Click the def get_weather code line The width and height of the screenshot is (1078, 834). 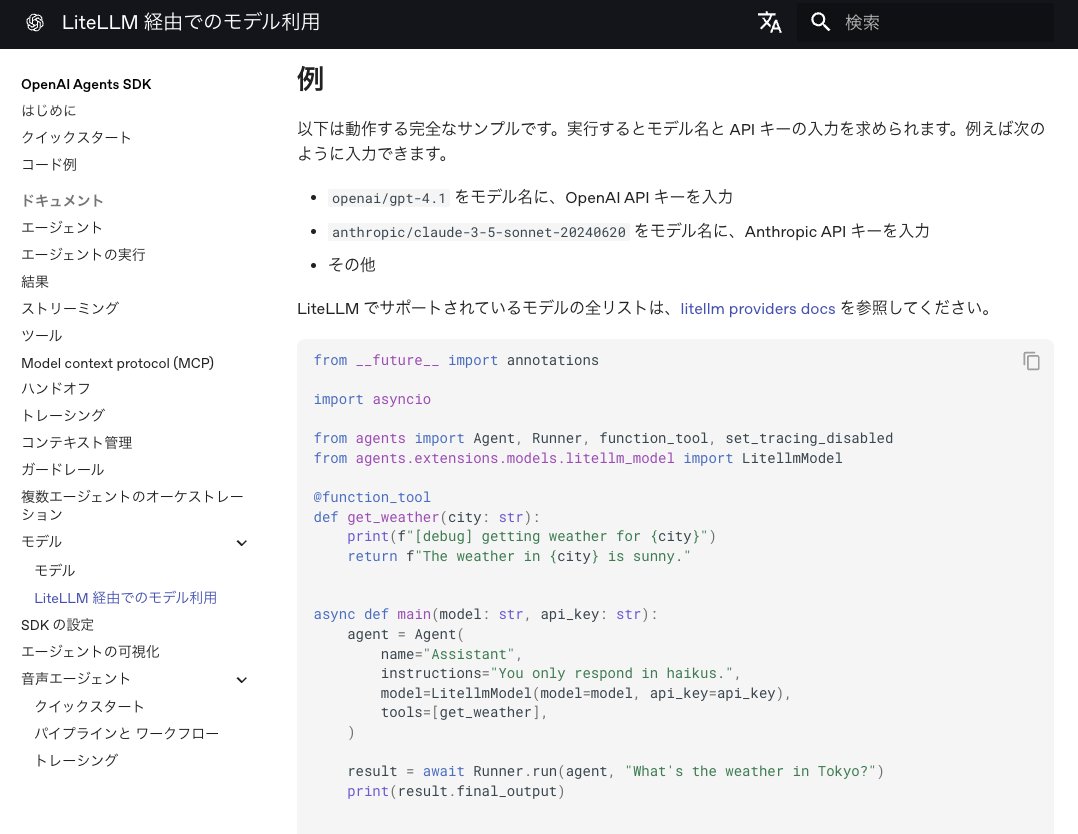click(427, 517)
